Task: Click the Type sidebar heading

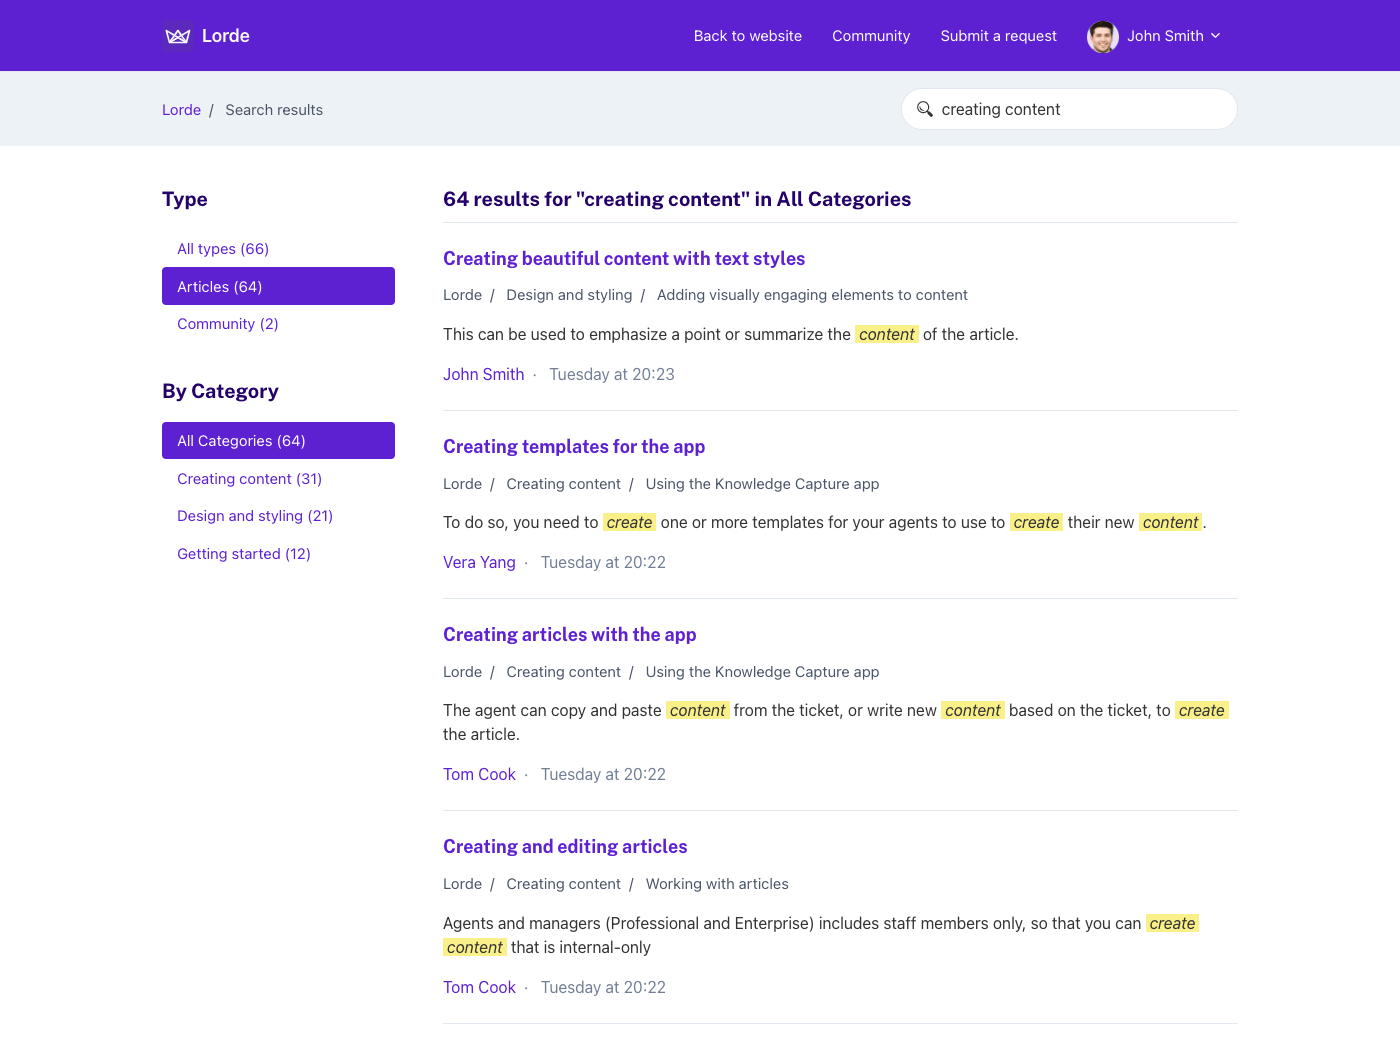Action: [185, 199]
